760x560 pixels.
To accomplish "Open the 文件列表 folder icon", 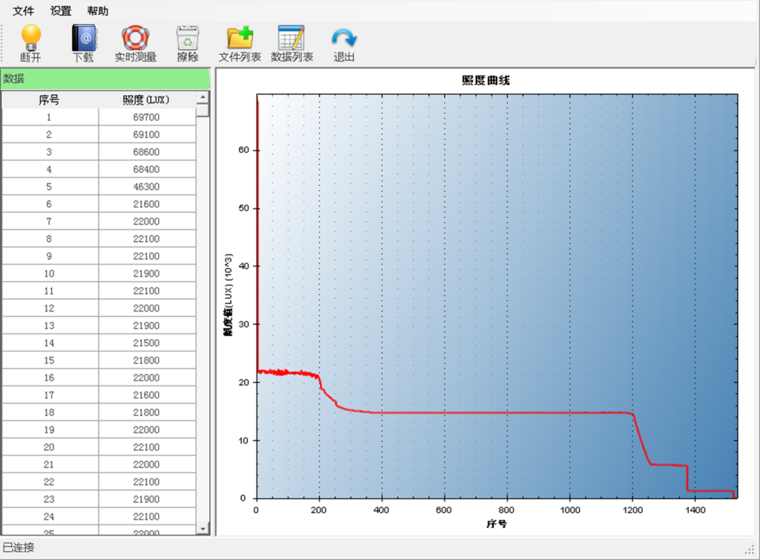I will [x=240, y=38].
